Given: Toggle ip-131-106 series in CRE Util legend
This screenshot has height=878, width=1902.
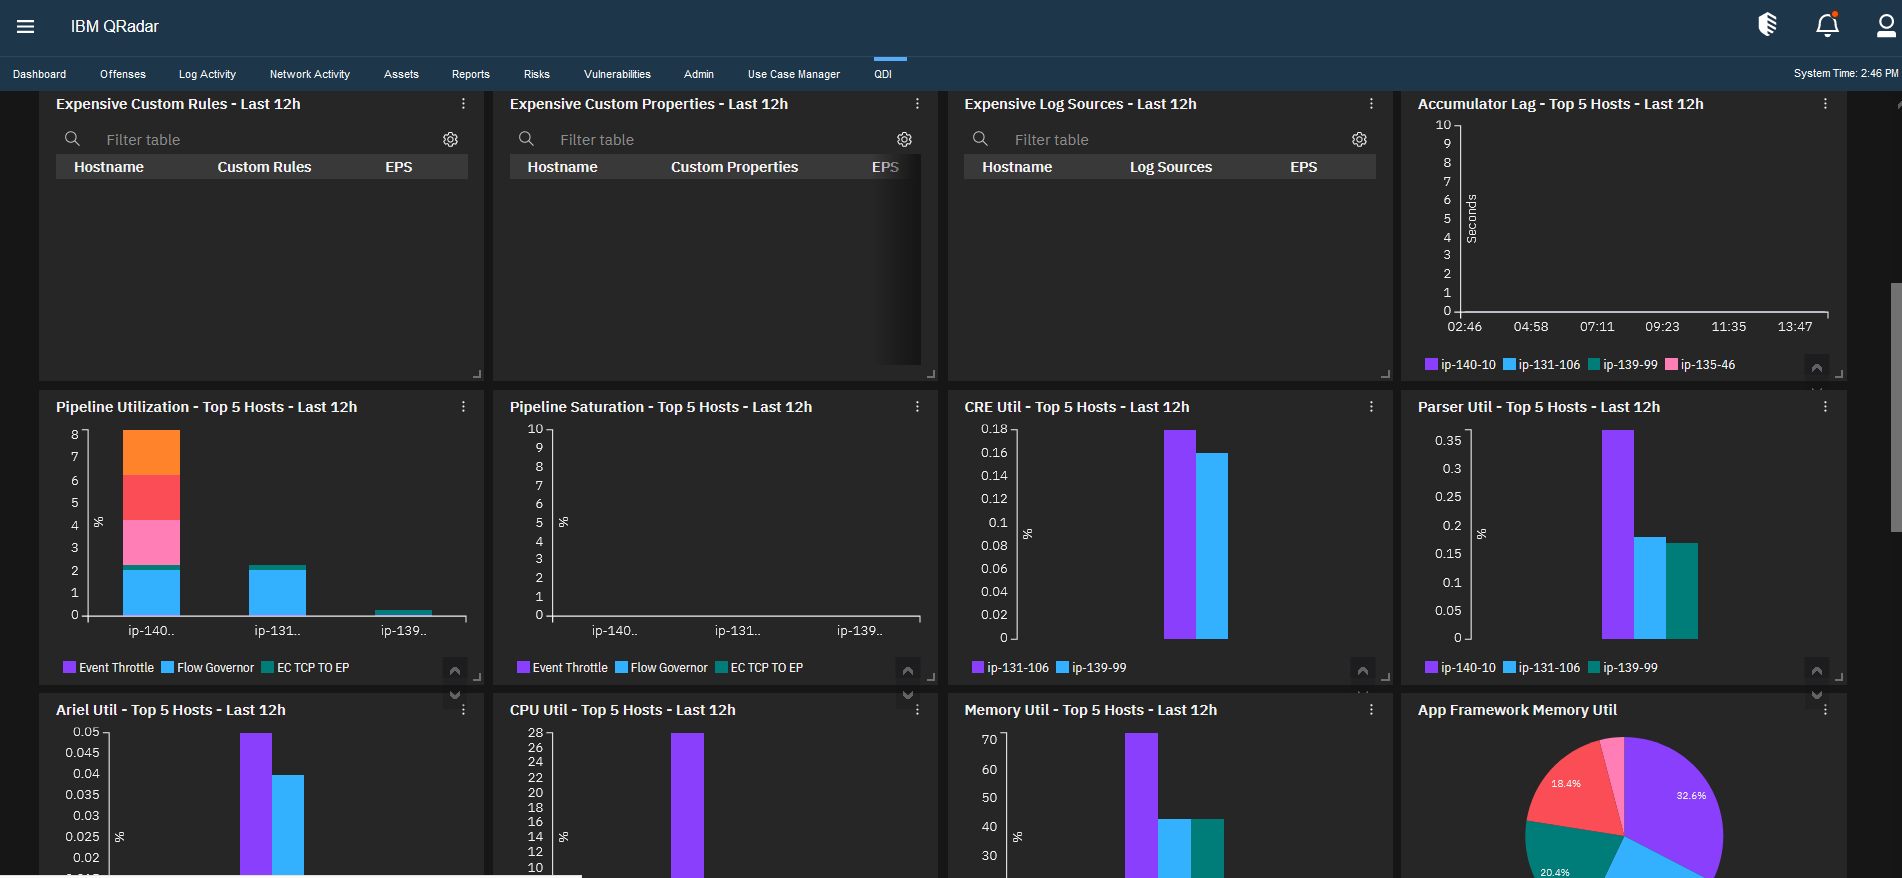Looking at the screenshot, I should click(x=1010, y=668).
